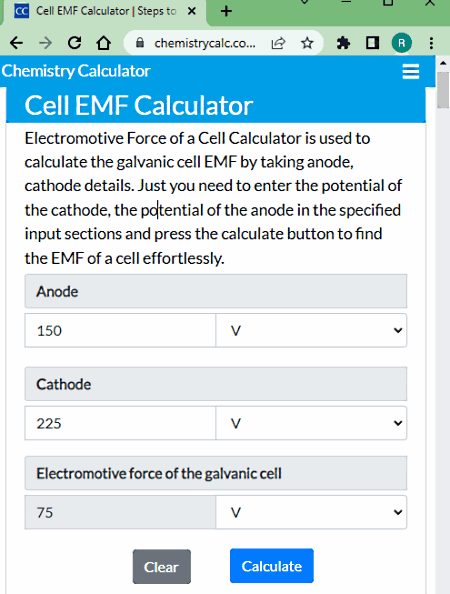Click the Chemistry Calculator site title
450x594 pixels.
pos(76,71)
